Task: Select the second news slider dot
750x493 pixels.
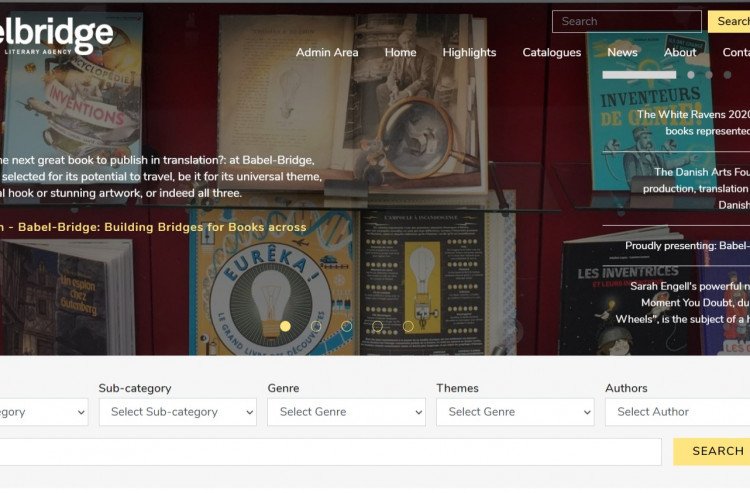Action: (x=691, y=75)
